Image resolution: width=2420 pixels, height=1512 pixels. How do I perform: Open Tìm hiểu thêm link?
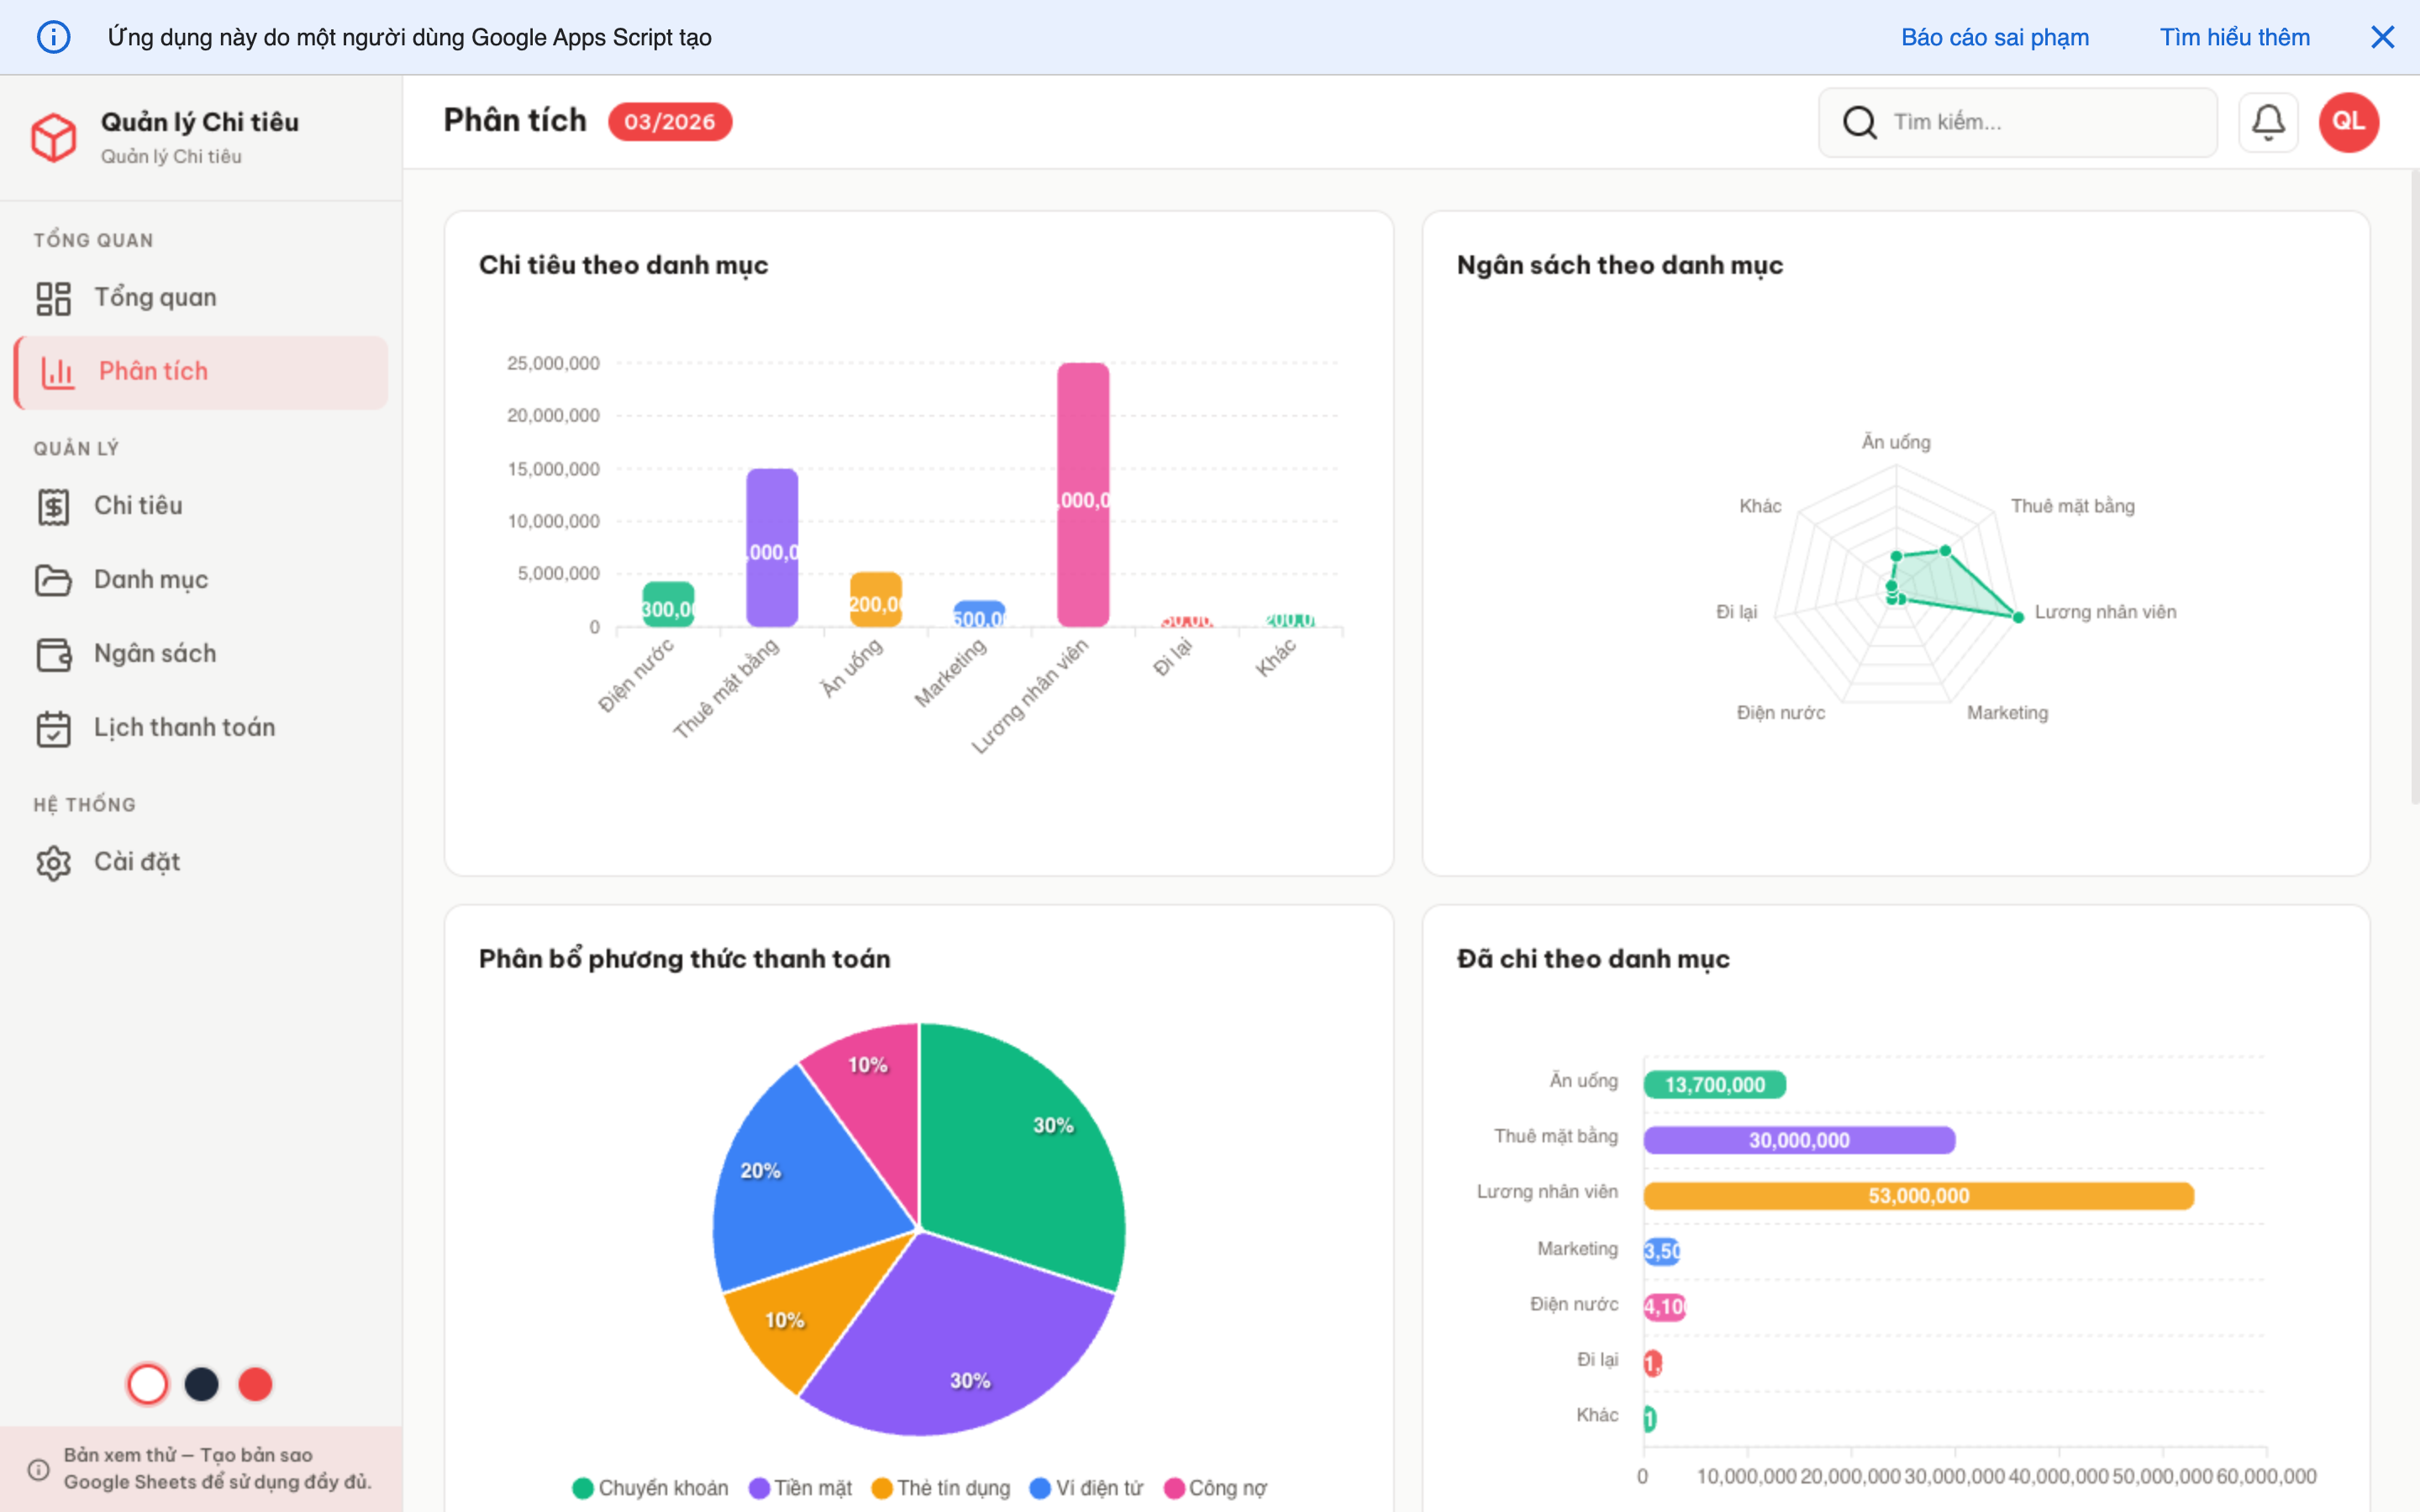point(2234,37)
